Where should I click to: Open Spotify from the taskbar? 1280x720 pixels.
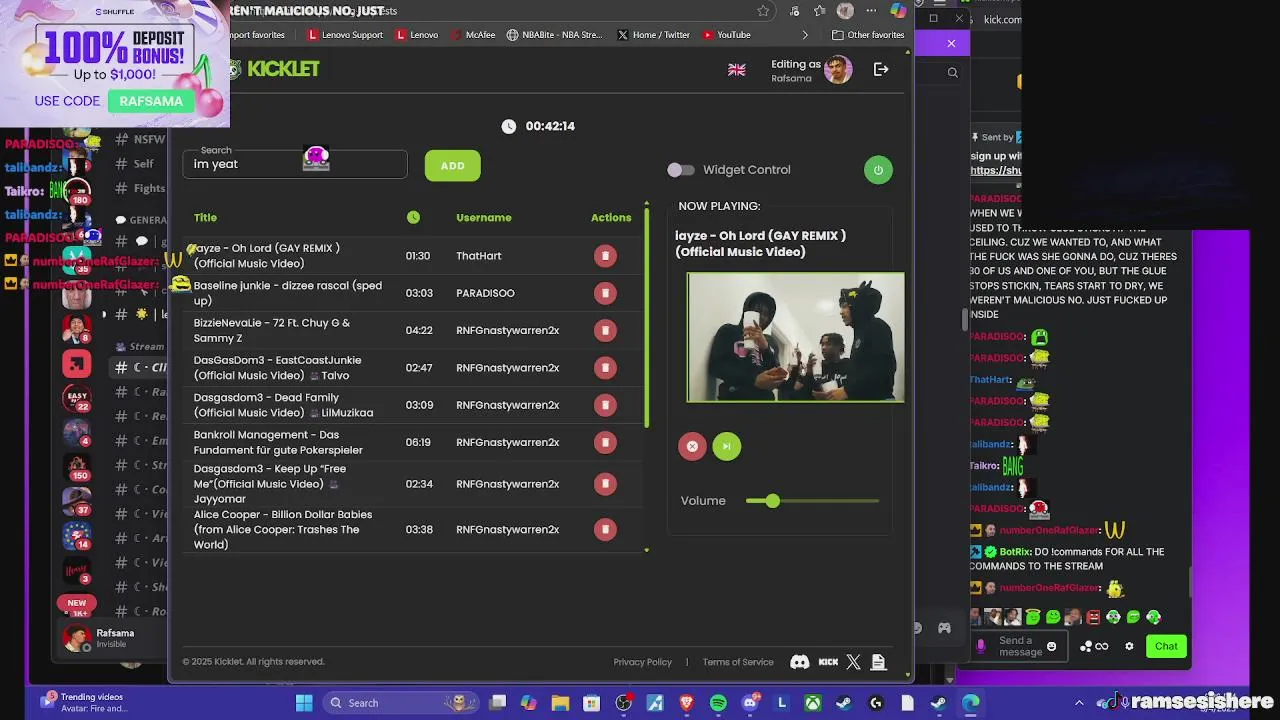(718, 703)
